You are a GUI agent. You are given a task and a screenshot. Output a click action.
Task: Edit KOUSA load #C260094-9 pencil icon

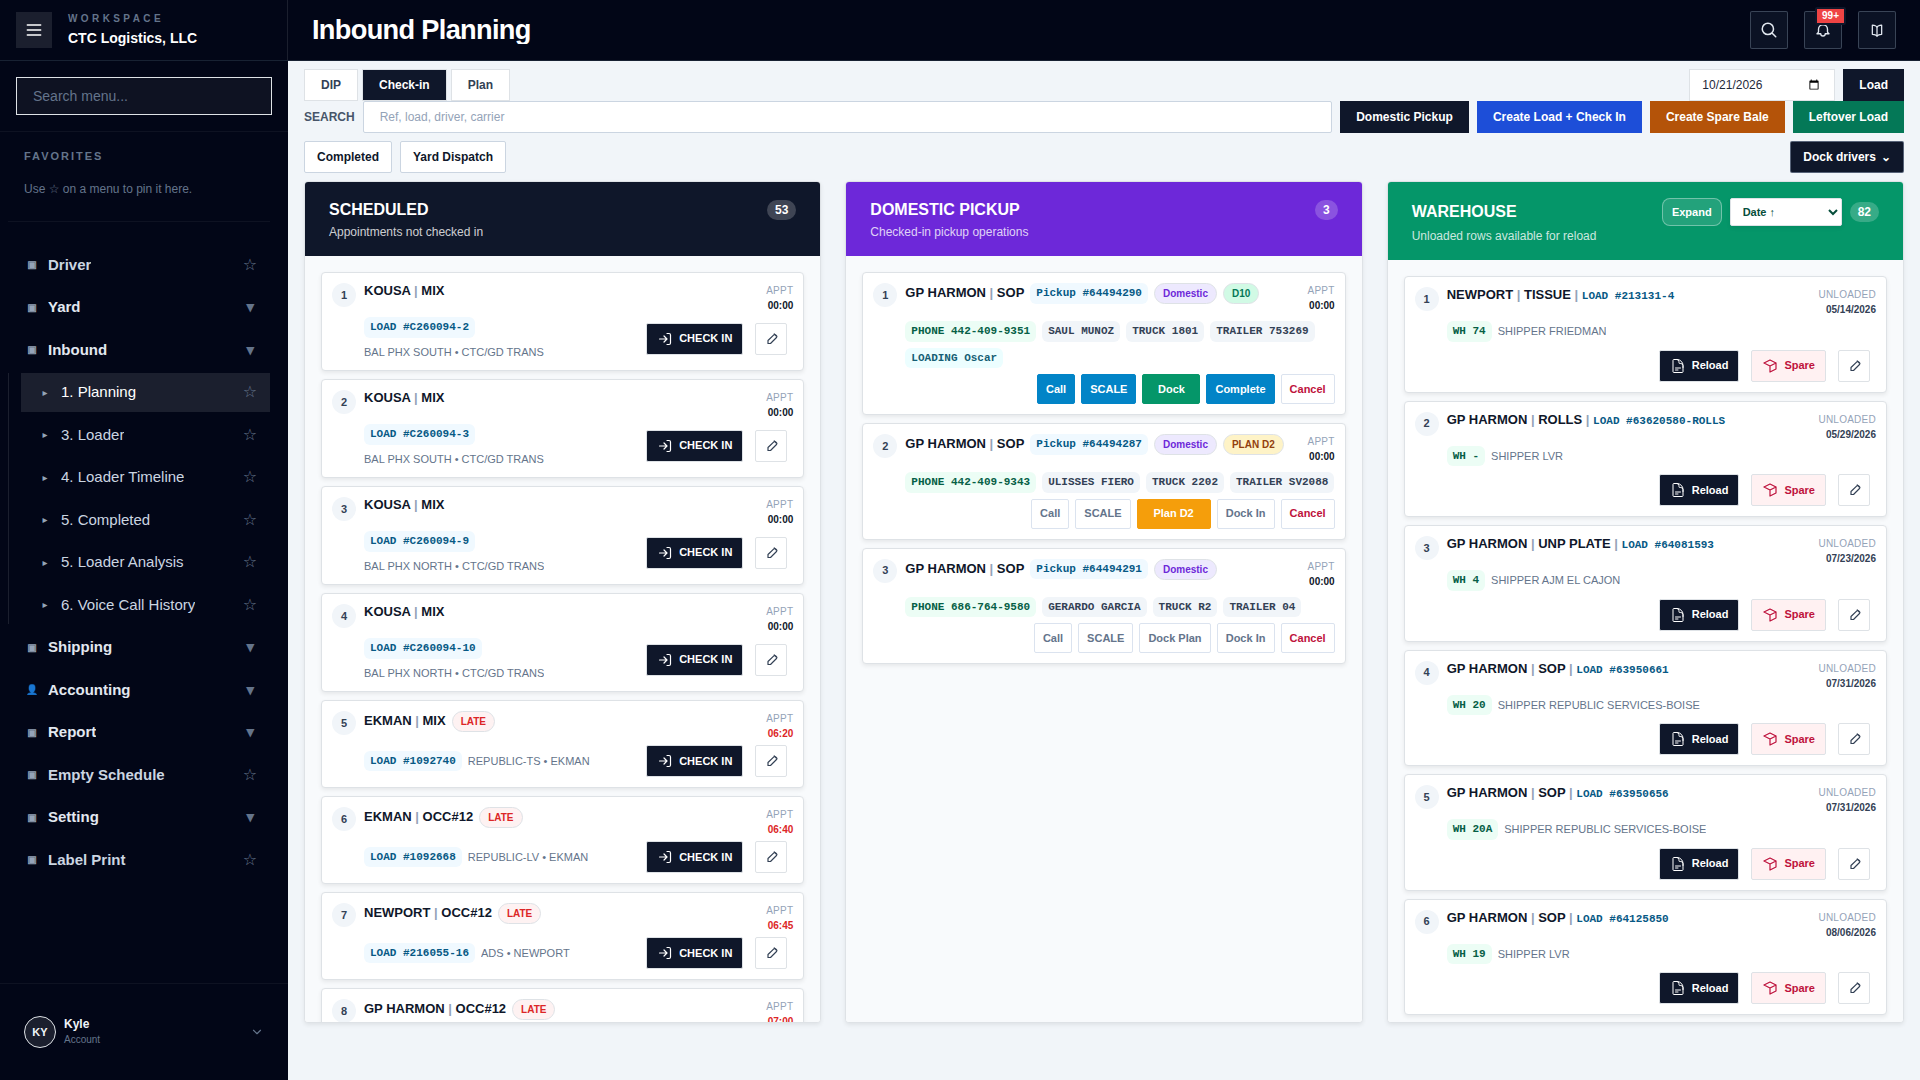771,553
